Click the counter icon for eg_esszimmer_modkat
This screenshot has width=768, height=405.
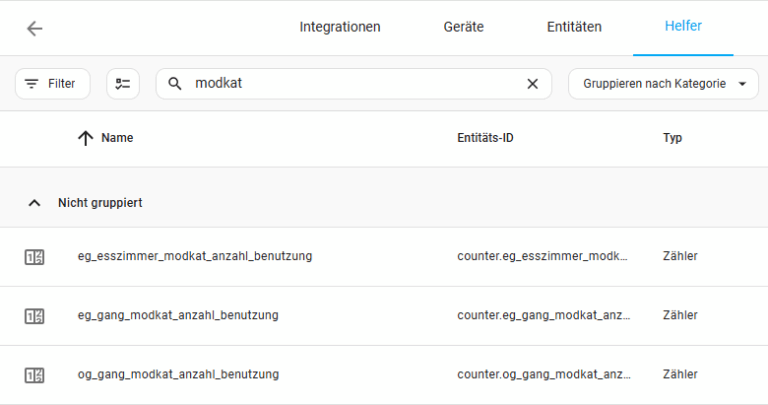pyautogui.click(x=34, y=257)
